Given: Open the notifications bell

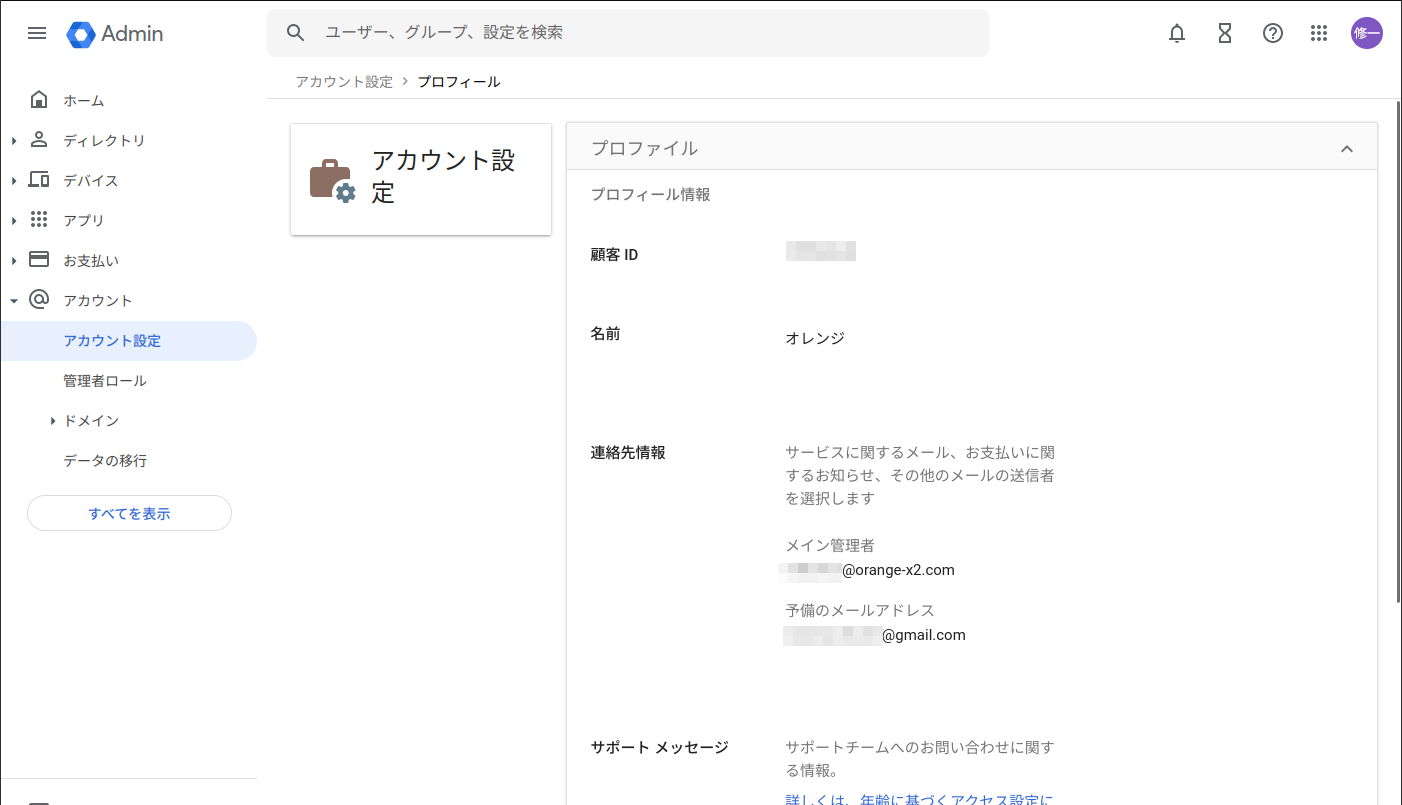Looking at the screenshot, I should pyautogui.click(x=1177, y=33).
